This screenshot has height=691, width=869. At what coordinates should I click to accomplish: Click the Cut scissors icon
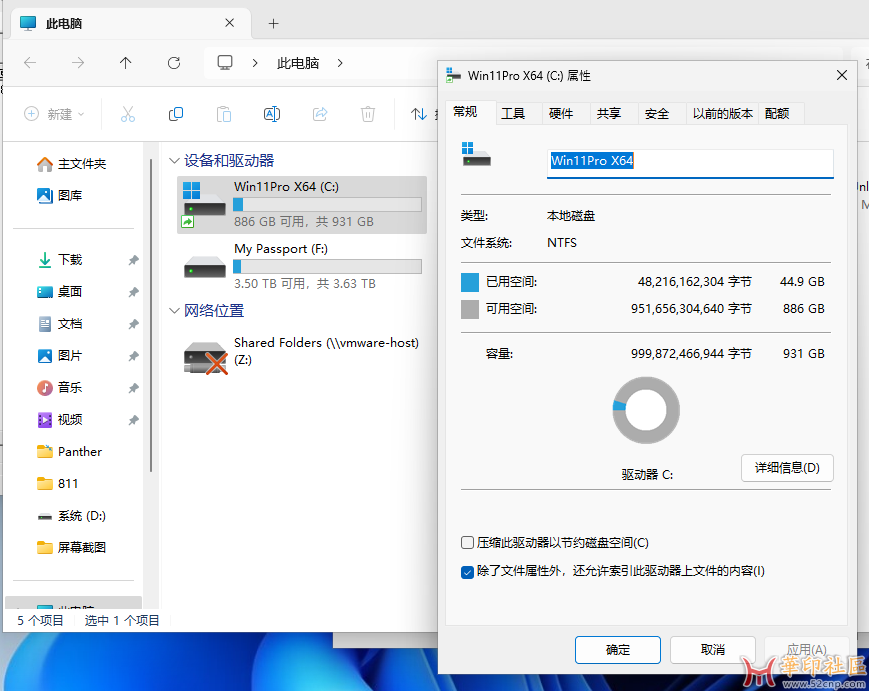(x=127, y=114)
